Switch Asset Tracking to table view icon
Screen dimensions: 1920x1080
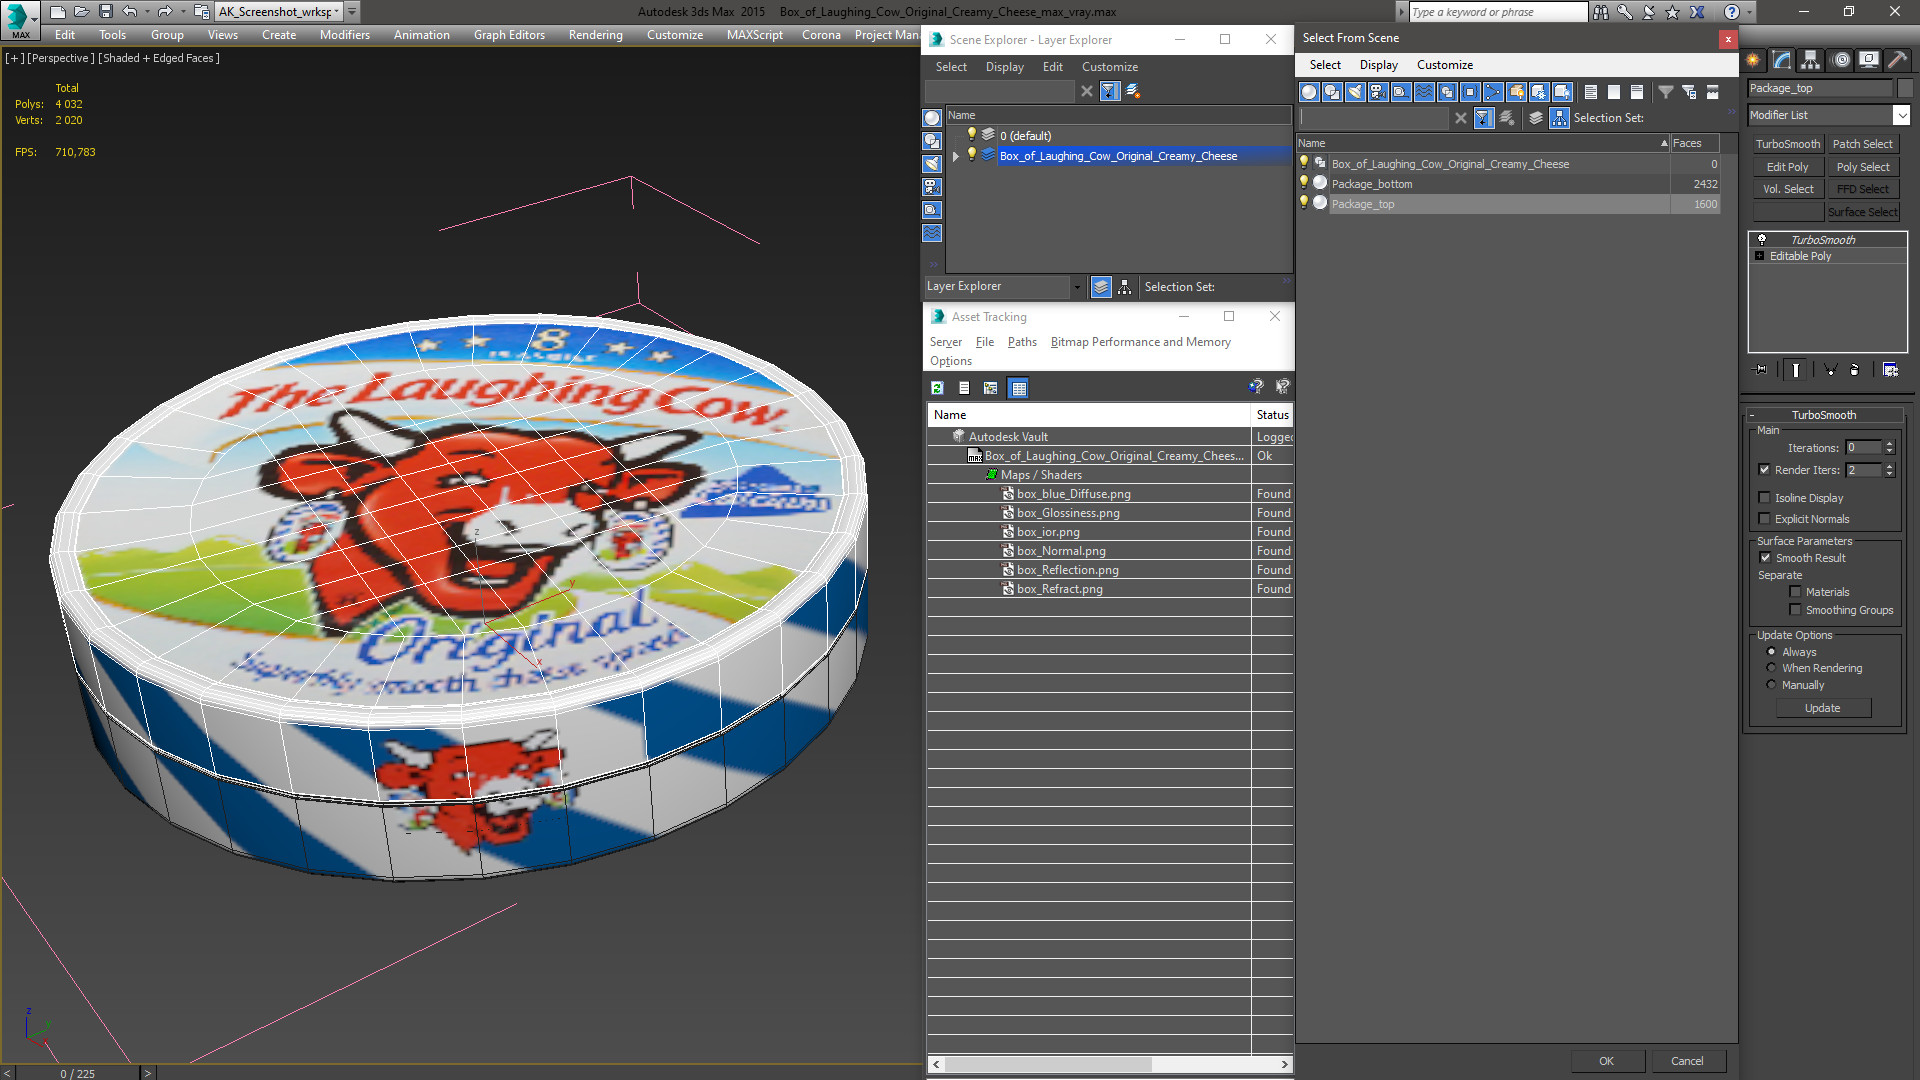click(1019, 388)
